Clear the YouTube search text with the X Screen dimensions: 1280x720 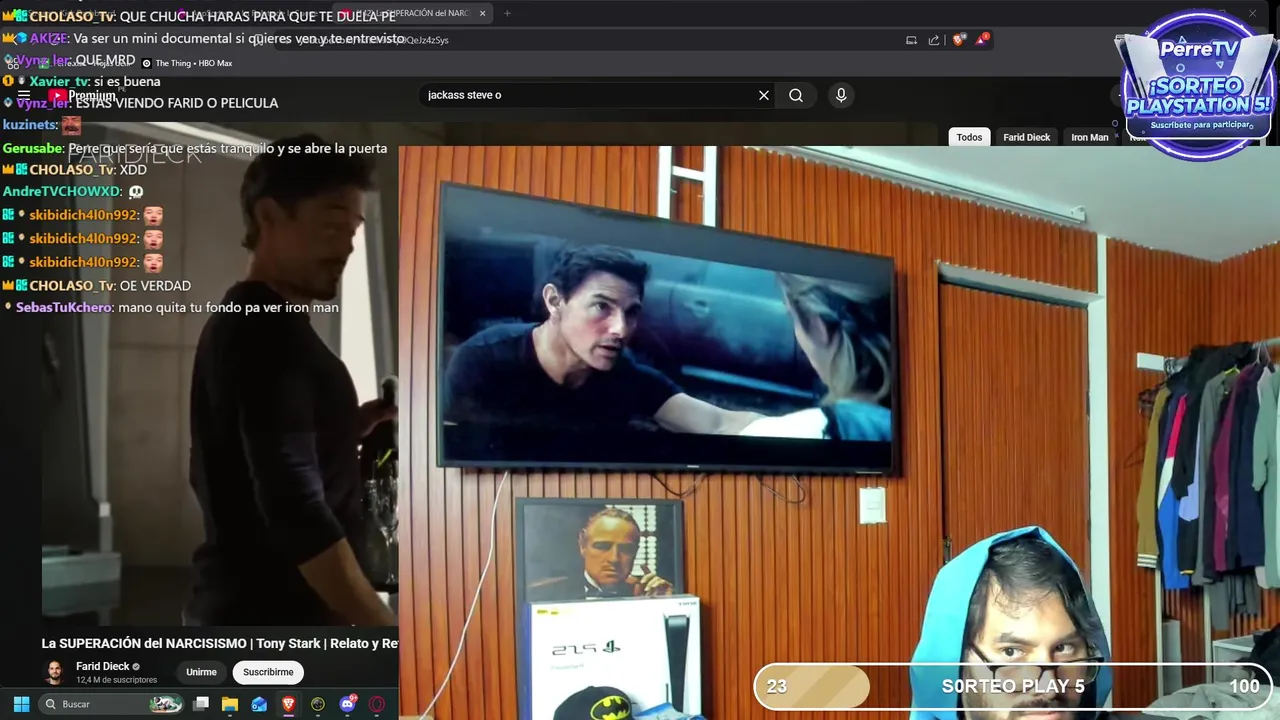pyautogui.click(x=764, y=95)
